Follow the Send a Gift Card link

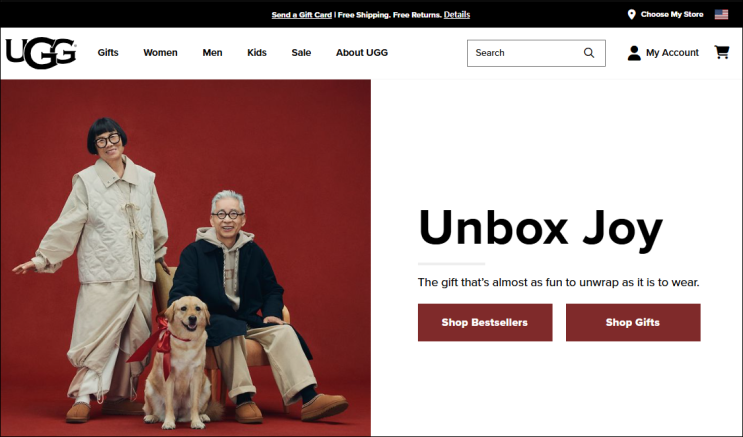pos(301,15)
